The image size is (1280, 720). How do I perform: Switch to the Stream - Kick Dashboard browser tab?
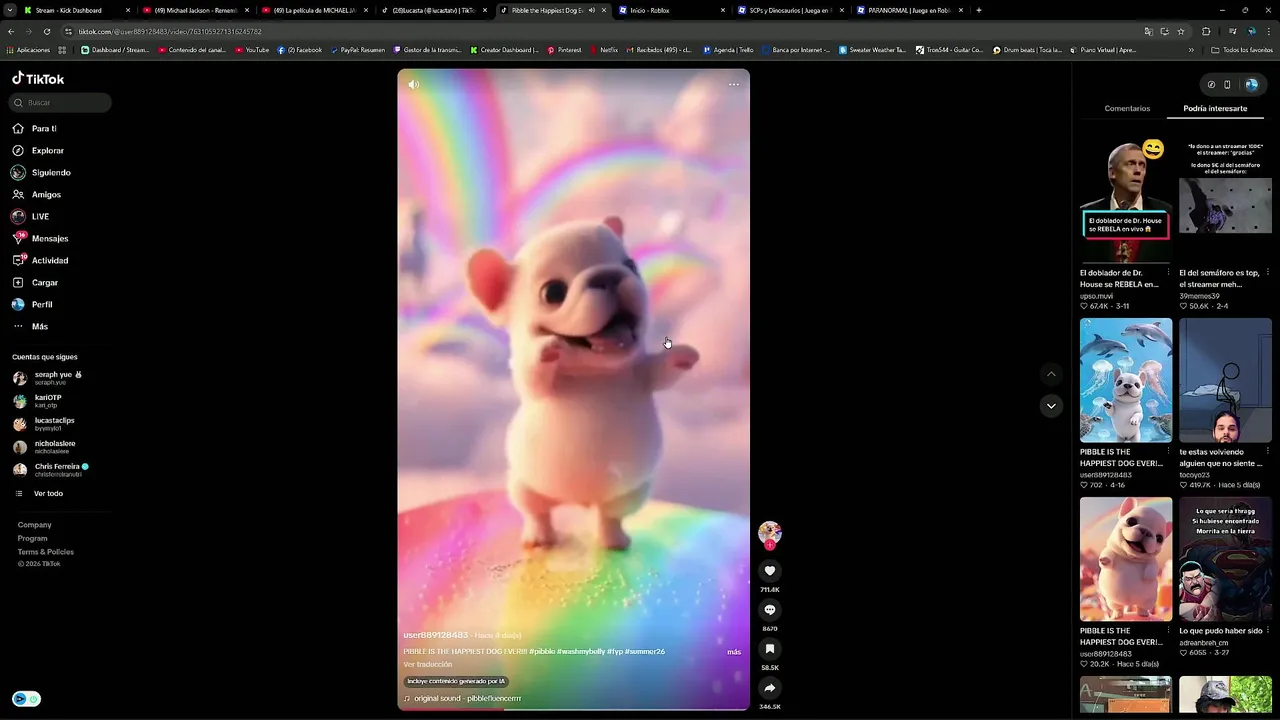point(77,10)
